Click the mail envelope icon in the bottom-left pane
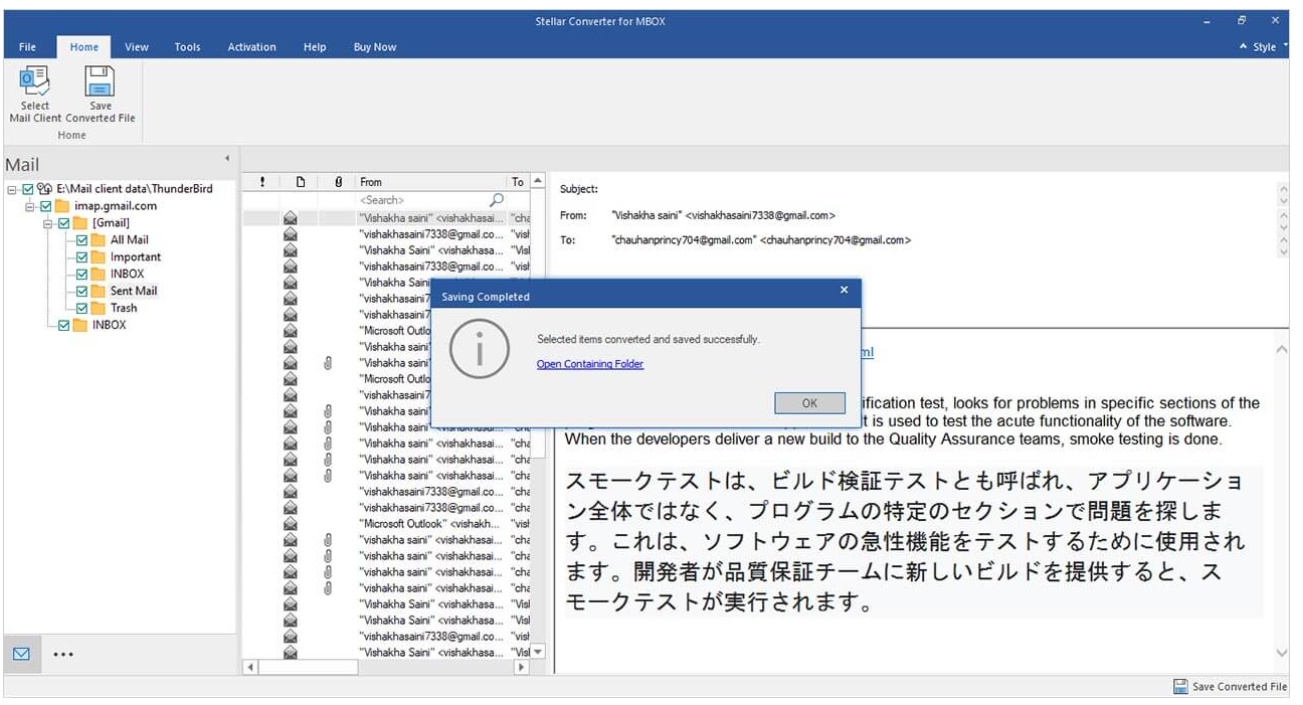 click(x=21, y=654)
